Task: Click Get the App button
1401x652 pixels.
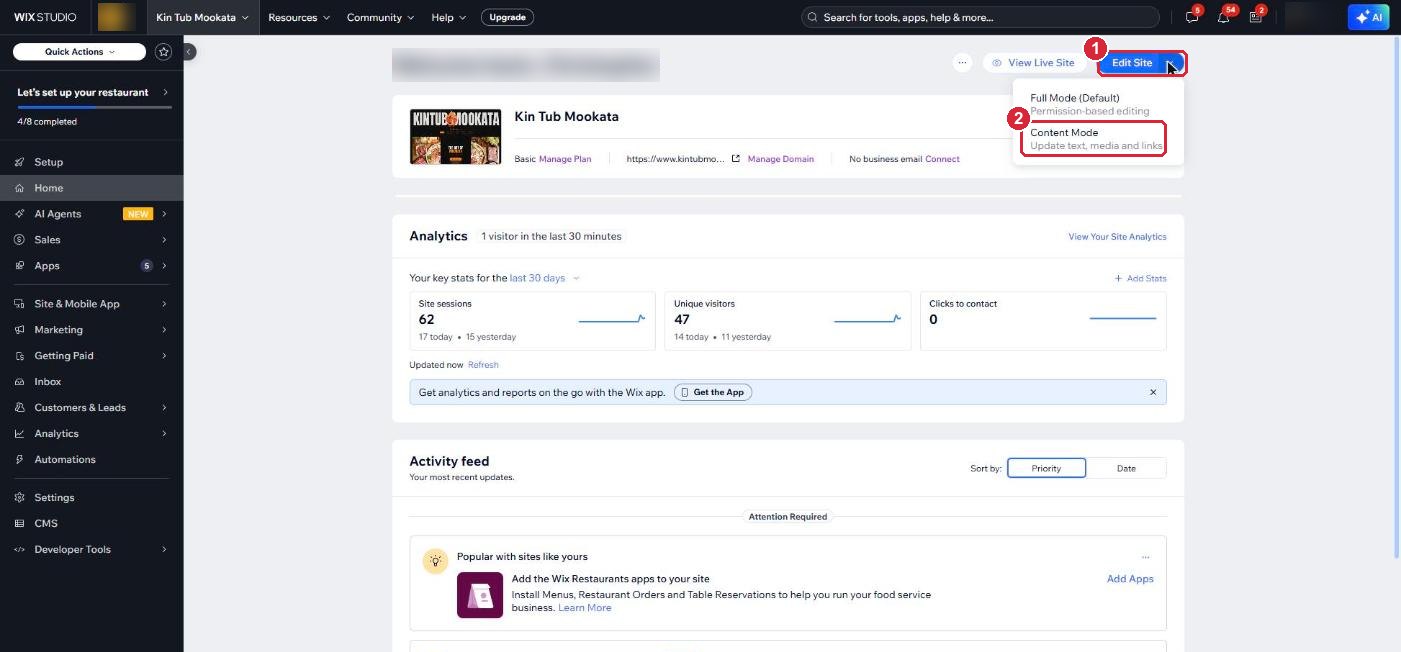Action: coord(713,393)
